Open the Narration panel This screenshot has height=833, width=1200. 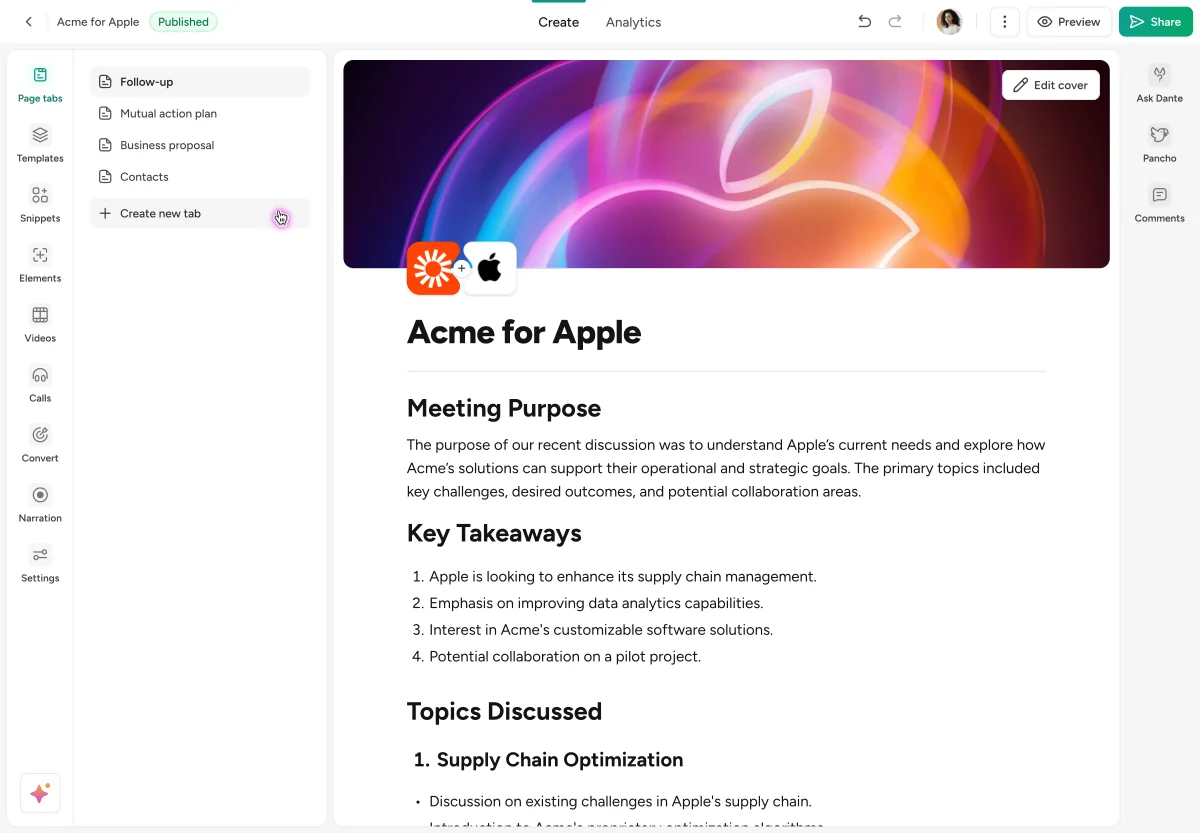pyautogui.click(x=40, y=504)
